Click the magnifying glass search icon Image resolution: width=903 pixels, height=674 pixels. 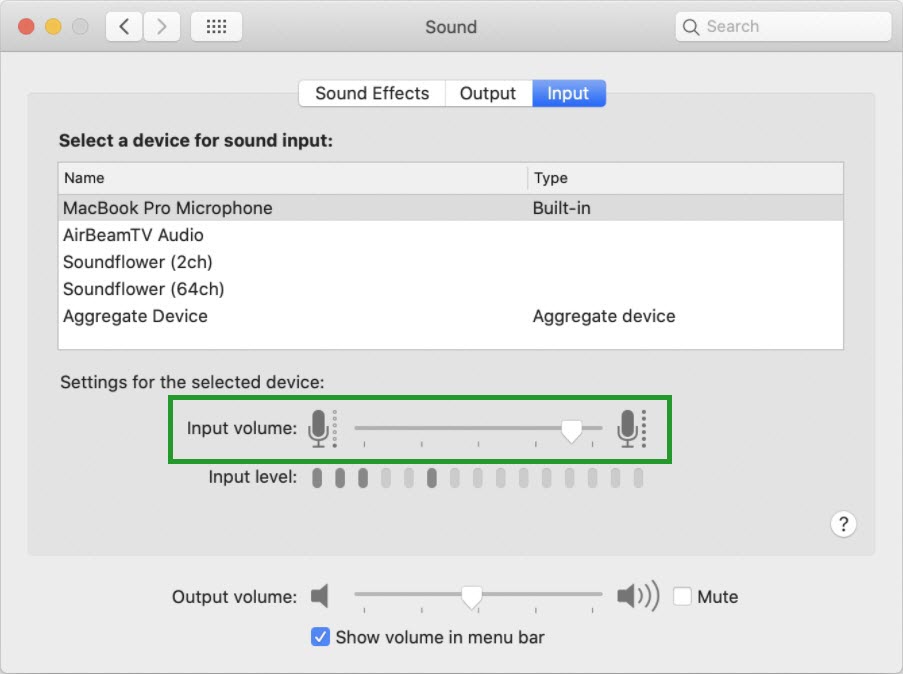pos(690,26)
